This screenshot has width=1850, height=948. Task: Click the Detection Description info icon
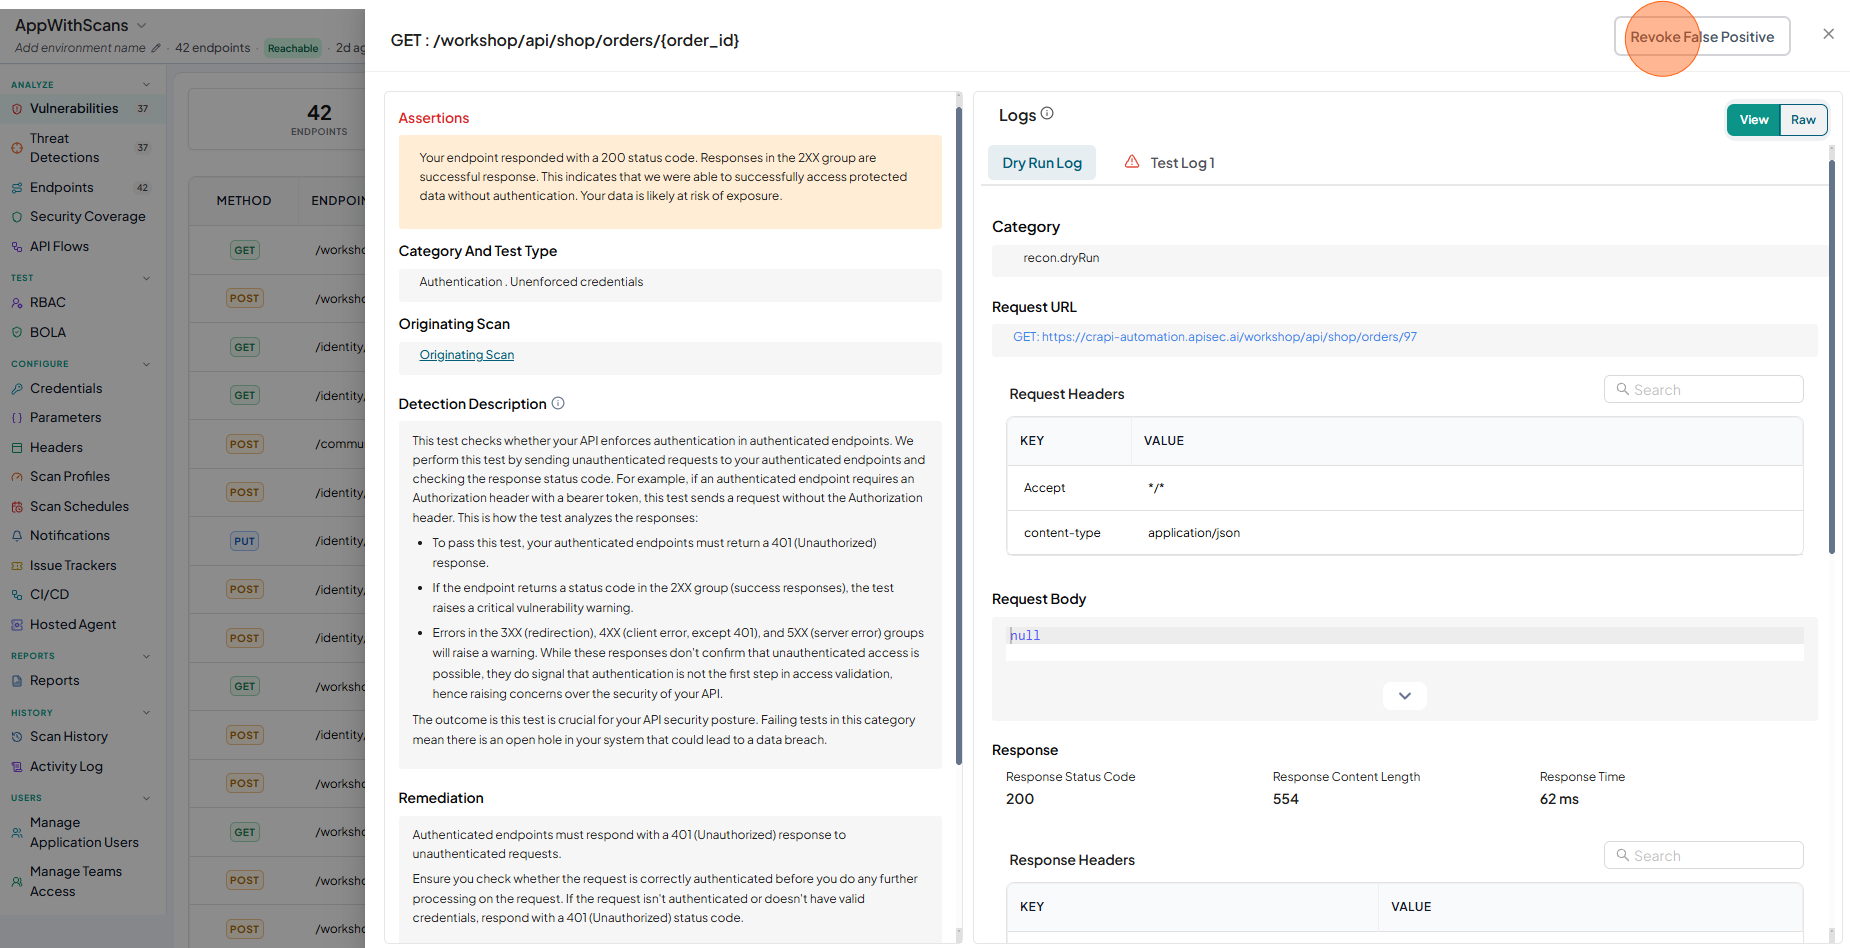pyautogui.click(x=558, y=403)
